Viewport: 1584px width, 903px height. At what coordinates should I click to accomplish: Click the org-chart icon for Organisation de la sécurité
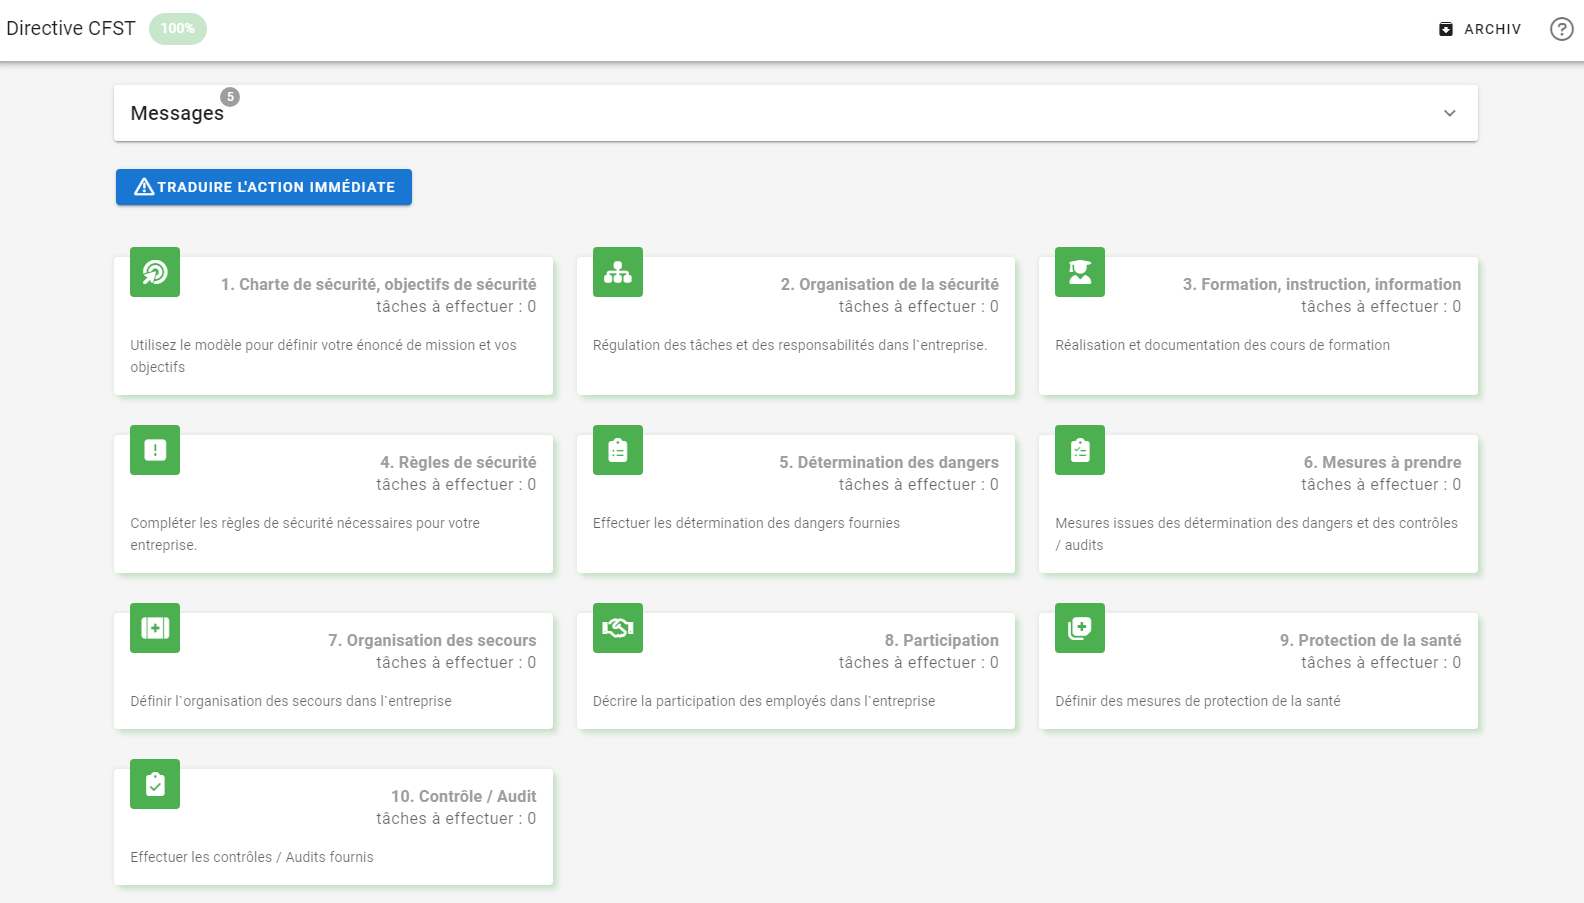[x=618, y=272]
